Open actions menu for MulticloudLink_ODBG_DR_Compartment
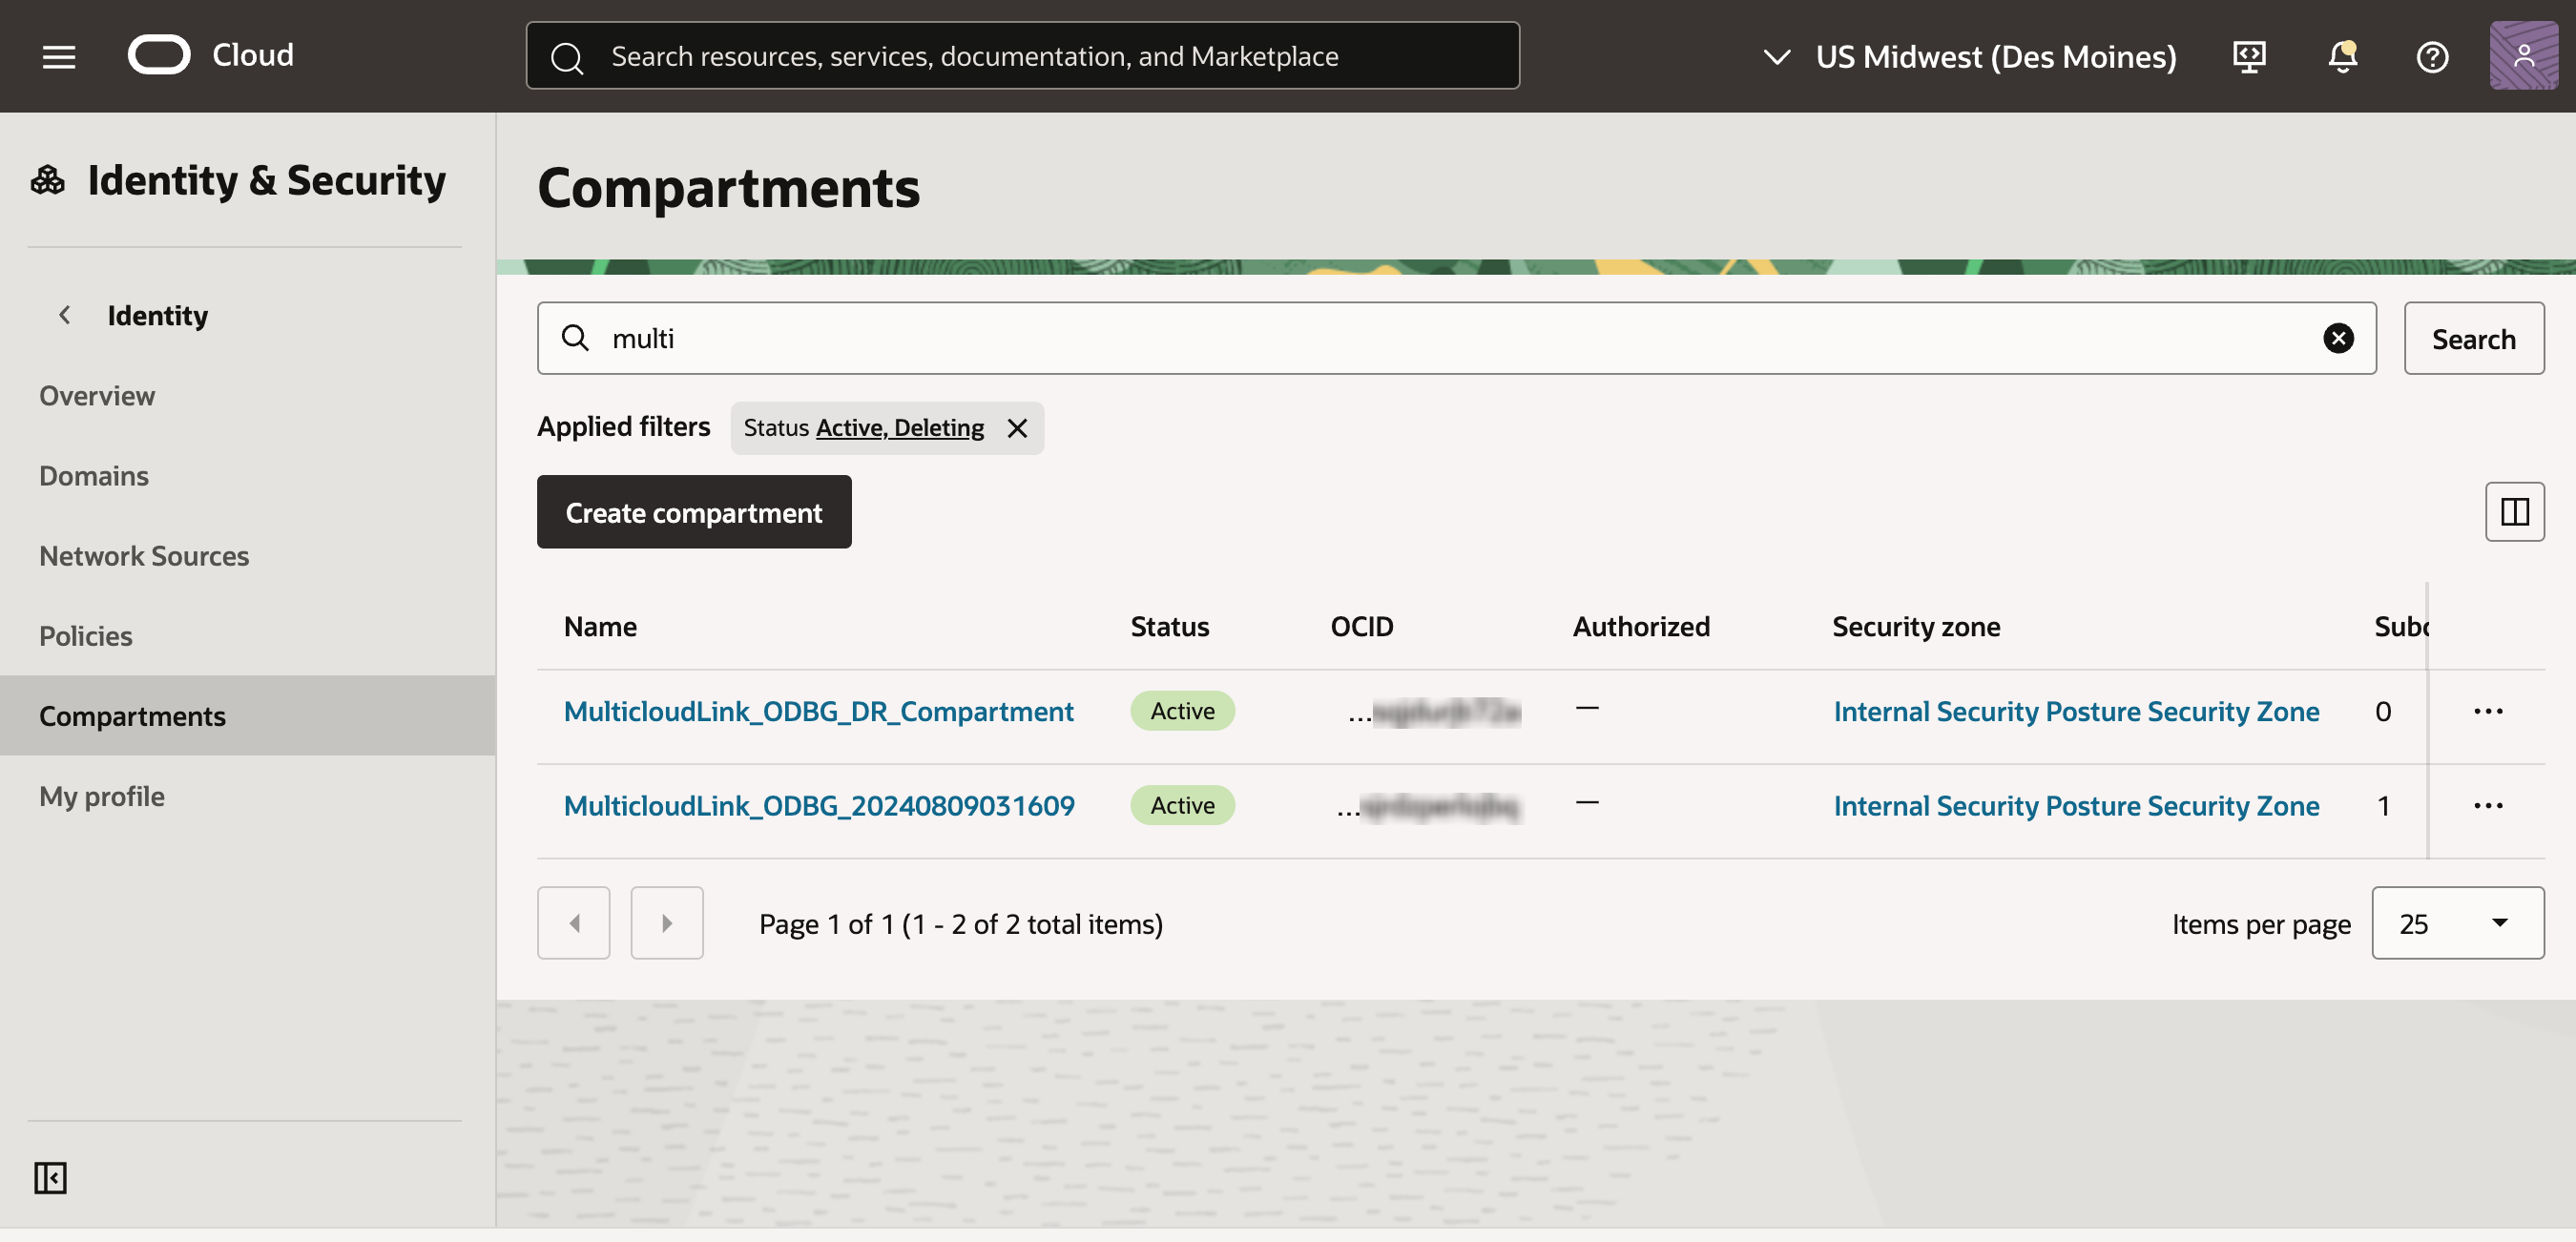 coord(2490,711)
